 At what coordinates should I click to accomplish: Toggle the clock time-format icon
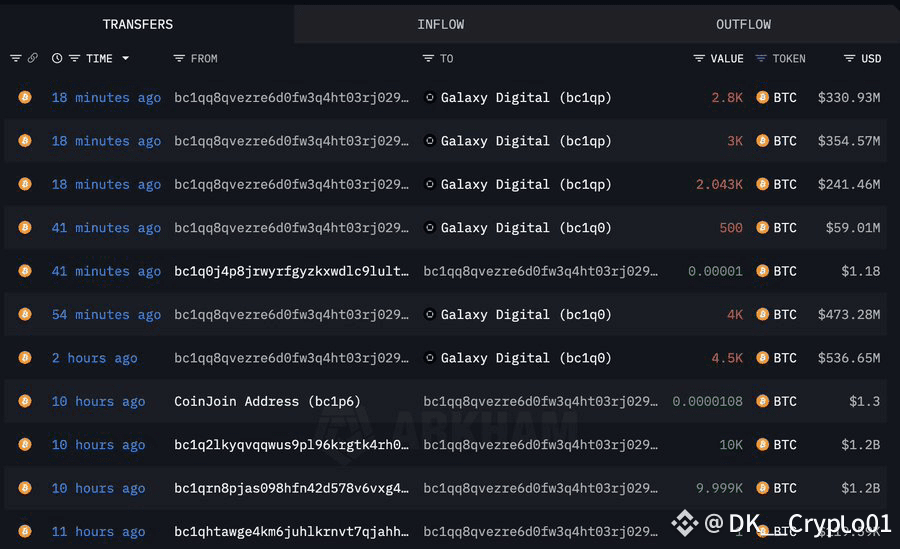coord(57,58)
